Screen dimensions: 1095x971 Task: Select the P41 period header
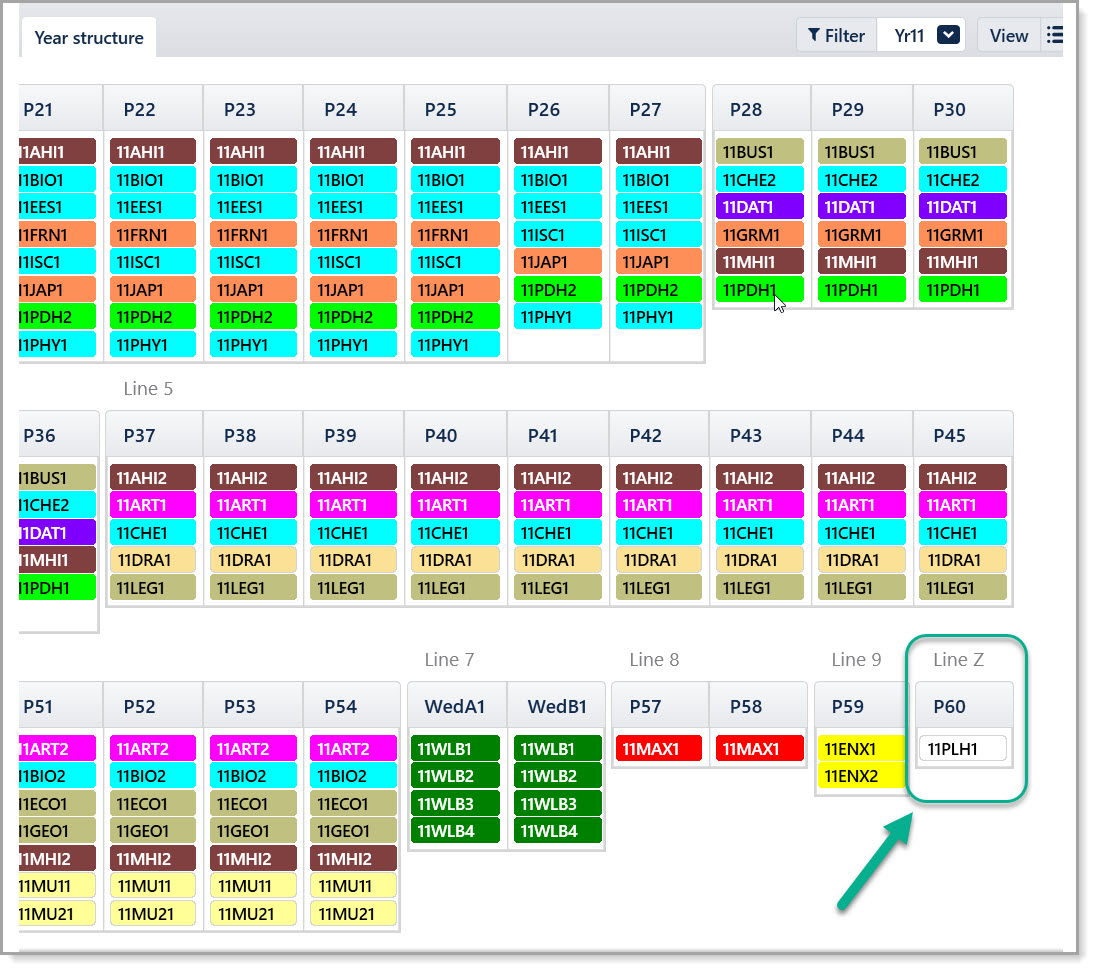[558, 436]
